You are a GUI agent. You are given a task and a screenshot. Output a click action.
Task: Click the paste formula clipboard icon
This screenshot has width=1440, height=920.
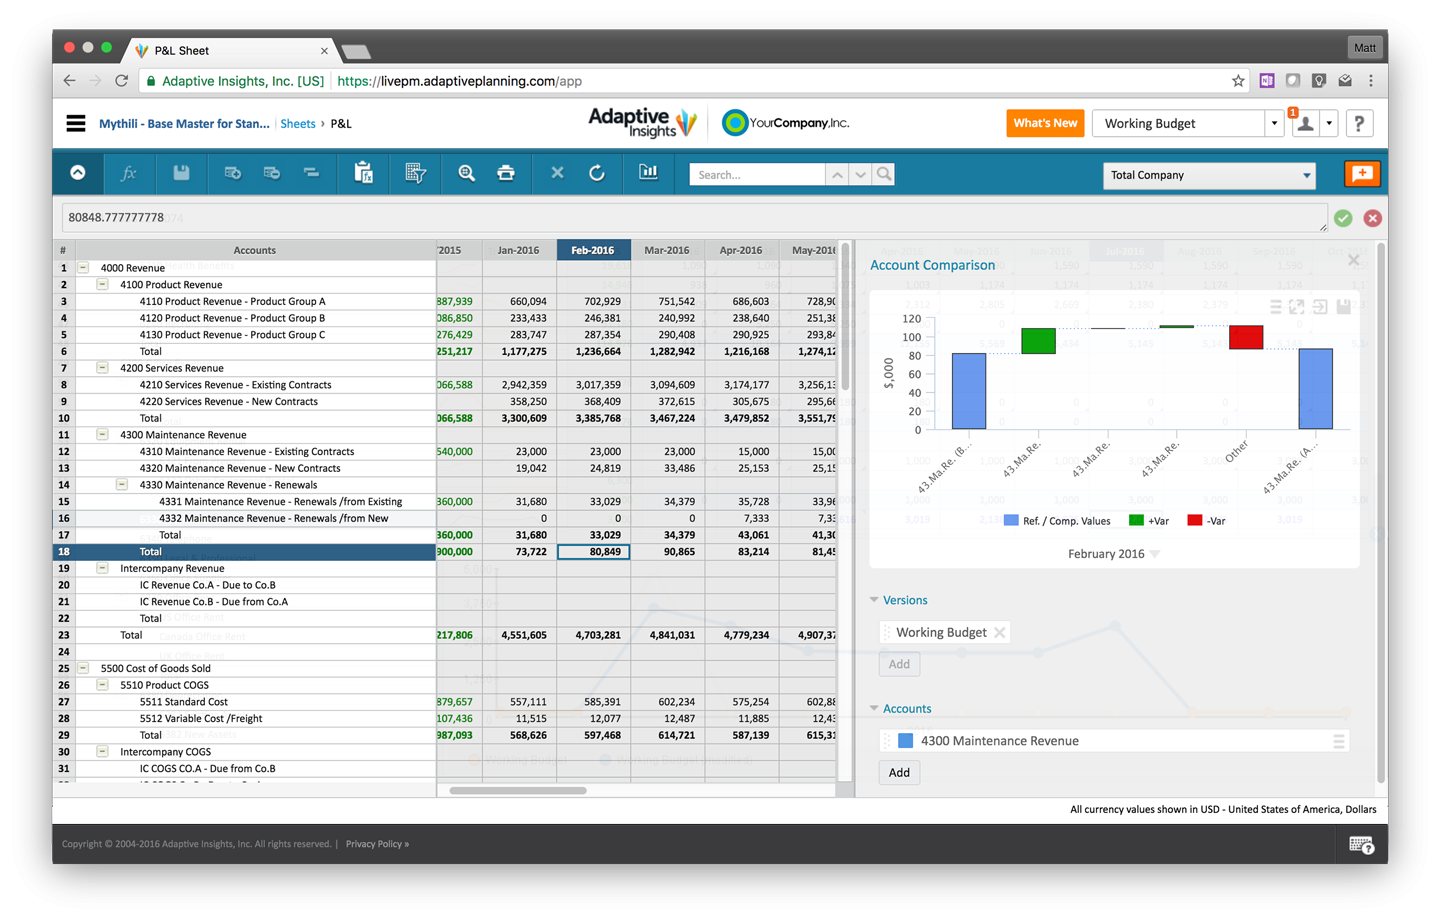point(363,173)
